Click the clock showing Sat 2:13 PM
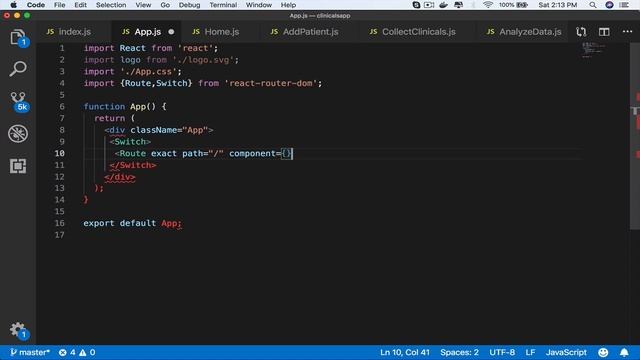 [x=557, y=5]
